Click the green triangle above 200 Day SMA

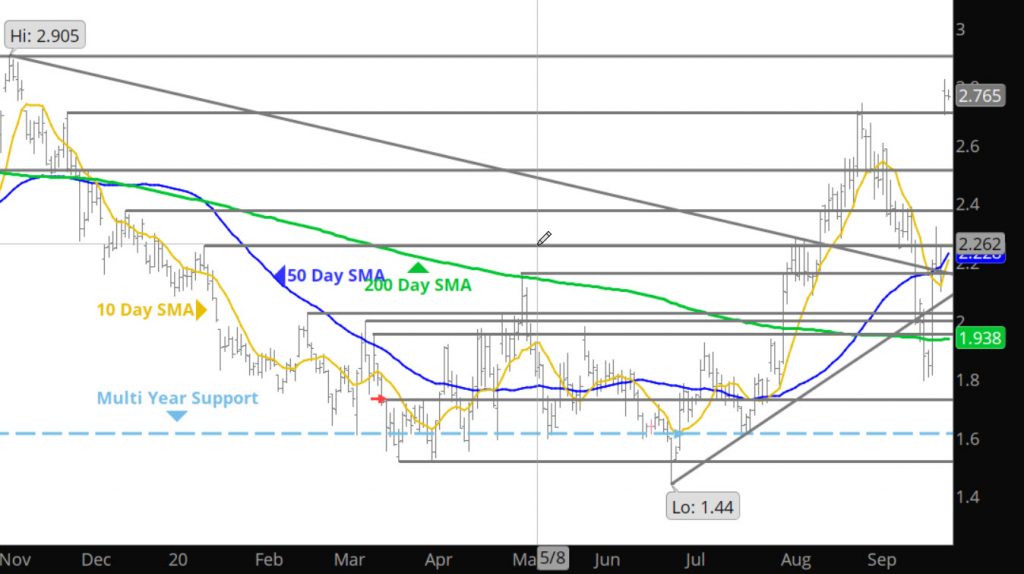tap(418, 267)
